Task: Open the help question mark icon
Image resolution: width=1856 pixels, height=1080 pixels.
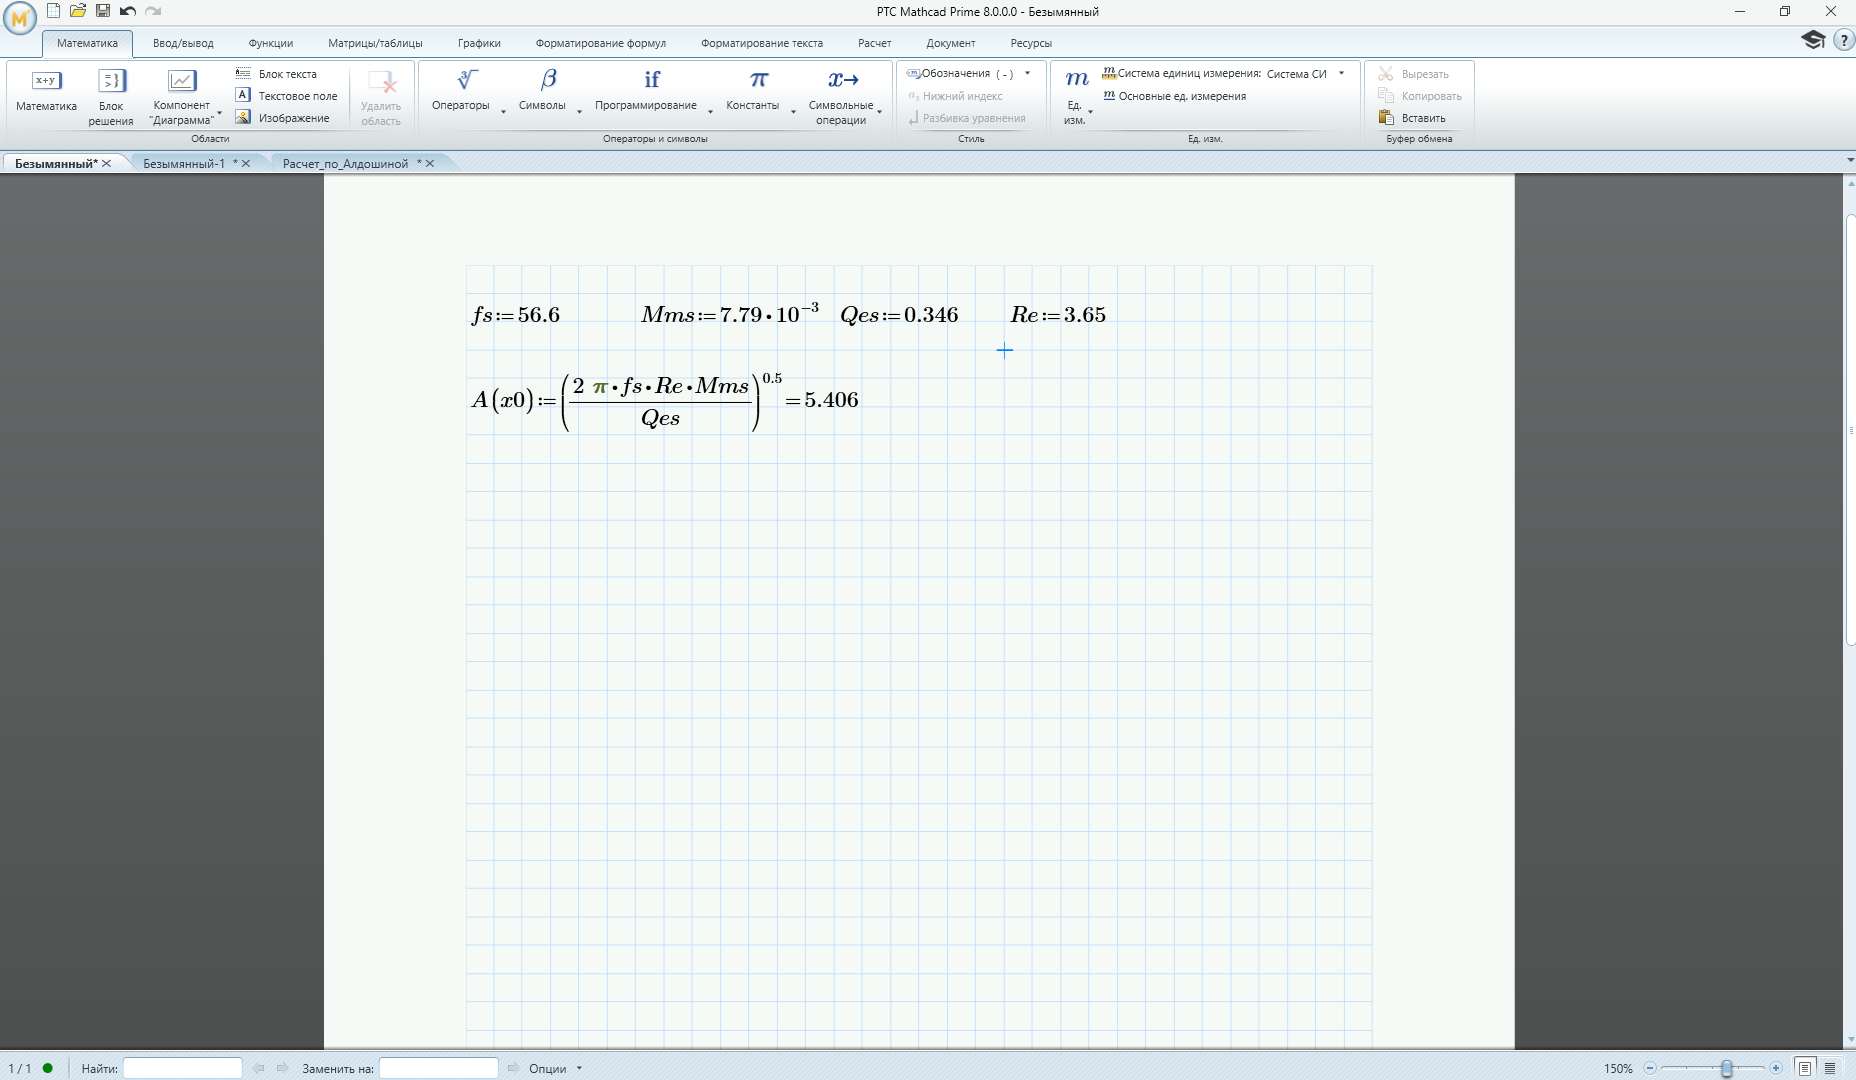Action: (x=1843, y=41)
